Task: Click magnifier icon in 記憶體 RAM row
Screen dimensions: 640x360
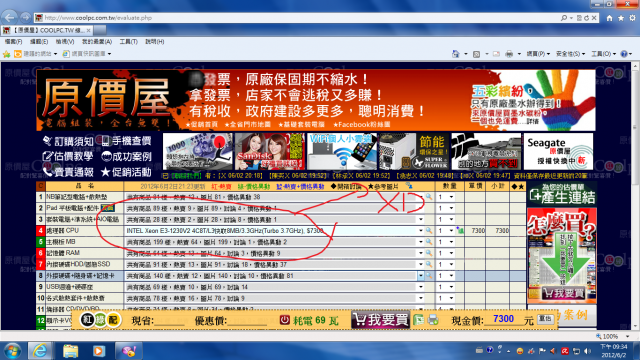Action: pyautogui.click(x=429, y=253)
